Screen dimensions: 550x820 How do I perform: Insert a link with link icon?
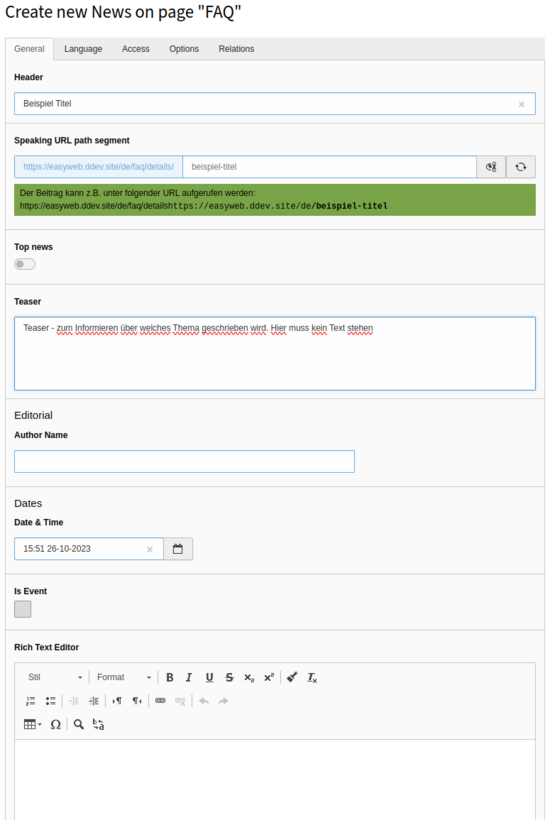pyautogui.click(x=160, y=701)
